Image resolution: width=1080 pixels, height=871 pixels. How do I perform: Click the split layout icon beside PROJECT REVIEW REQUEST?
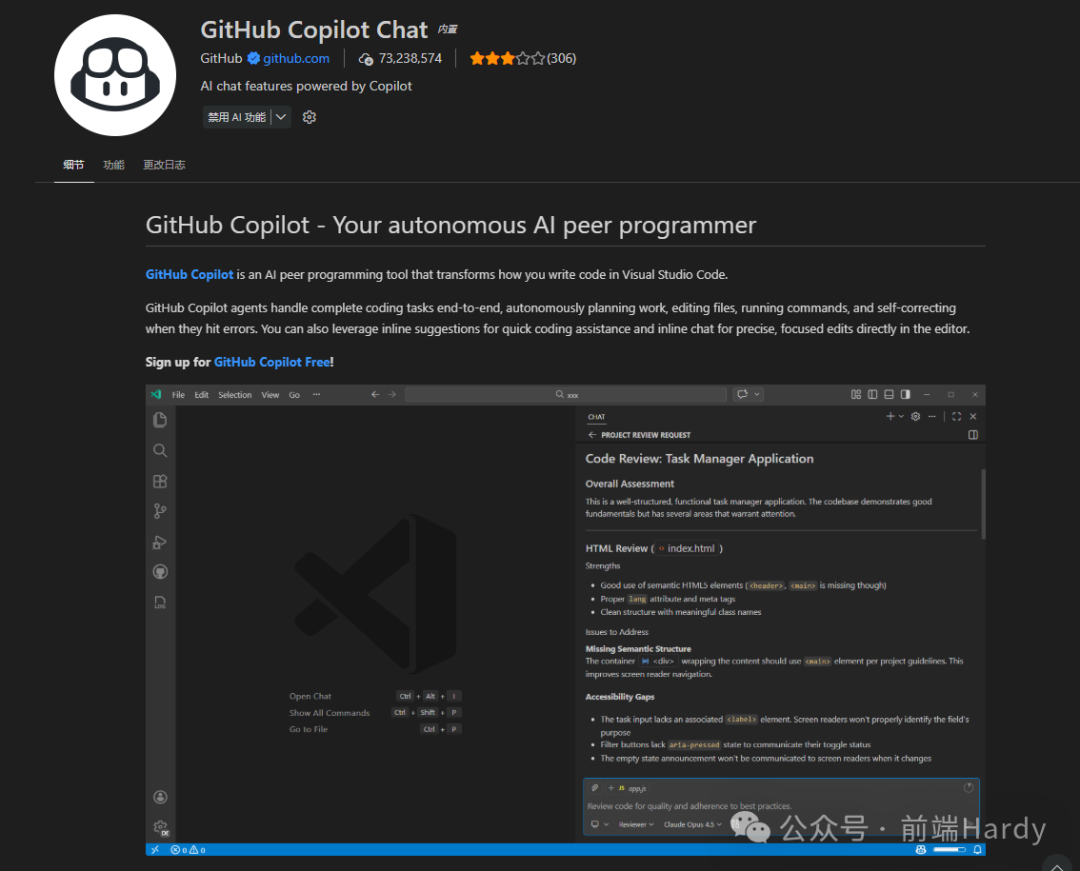[x=973, y=434]
